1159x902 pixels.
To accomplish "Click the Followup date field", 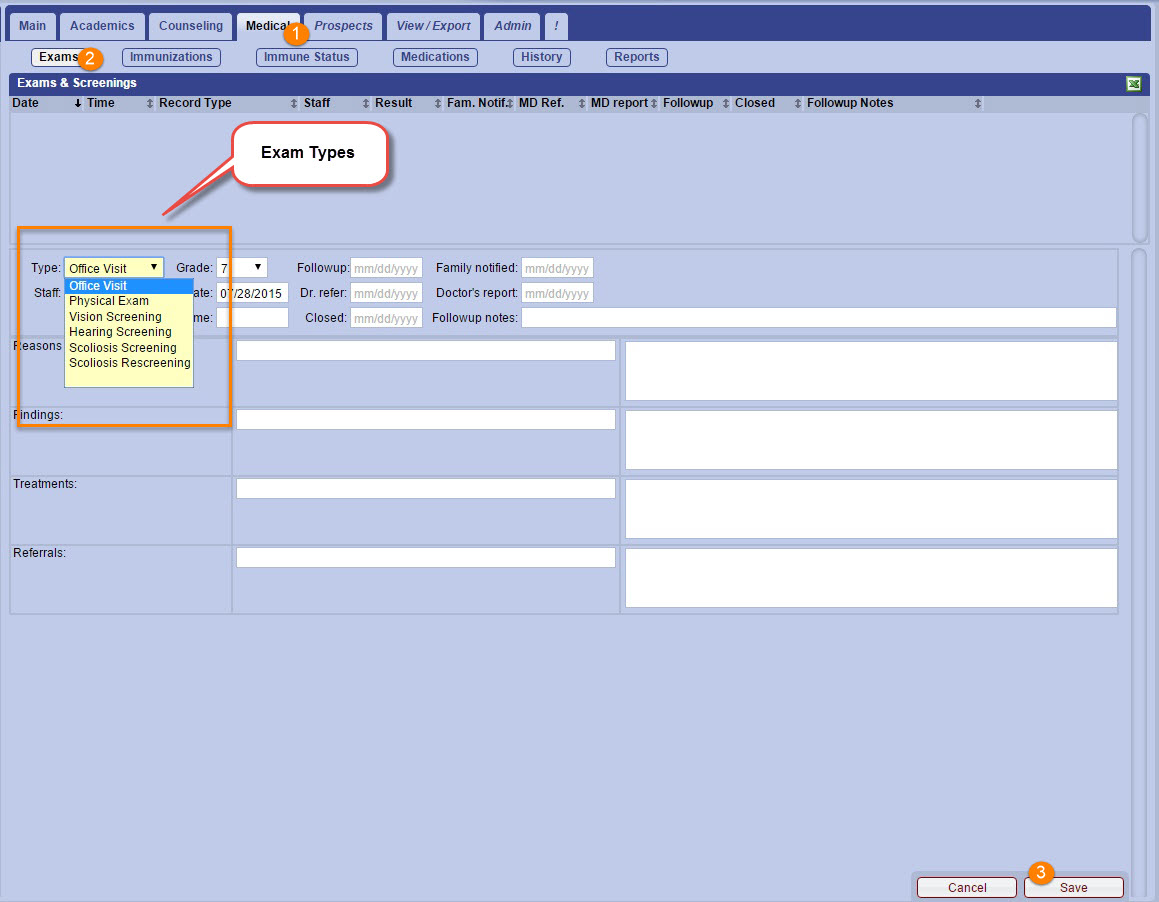I will pyautogui.click(x=386, y=268).
